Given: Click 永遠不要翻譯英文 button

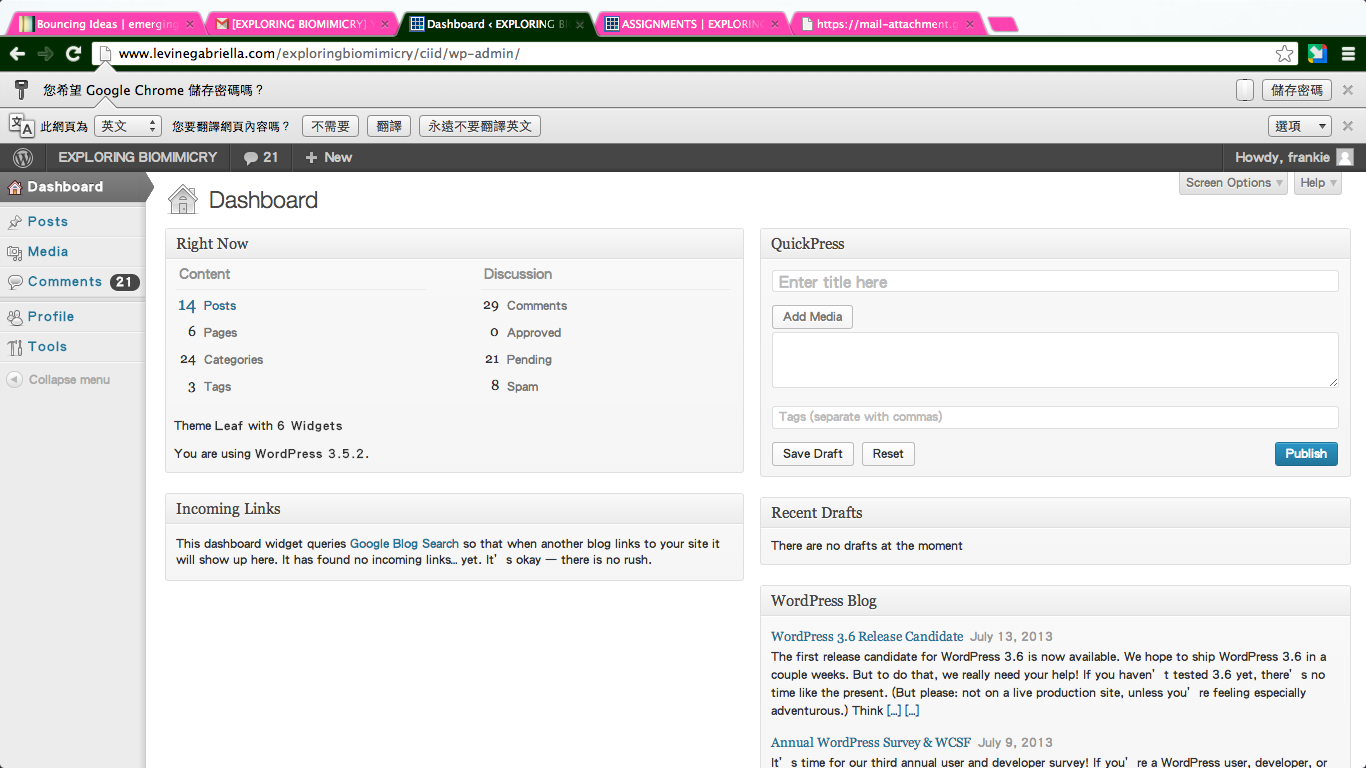Looking at the screenshot, I should coord(480,126).
